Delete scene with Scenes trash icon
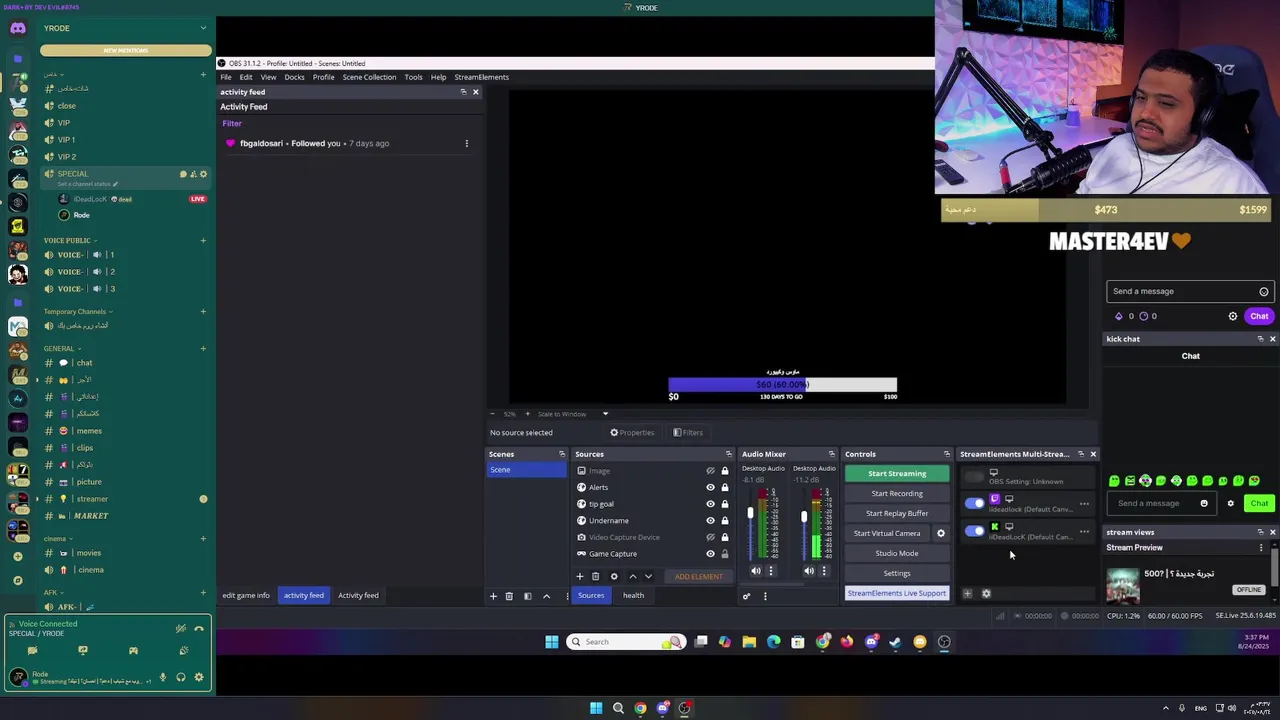The width and height of the screenshot is (1280, 720). pos(509,596)
